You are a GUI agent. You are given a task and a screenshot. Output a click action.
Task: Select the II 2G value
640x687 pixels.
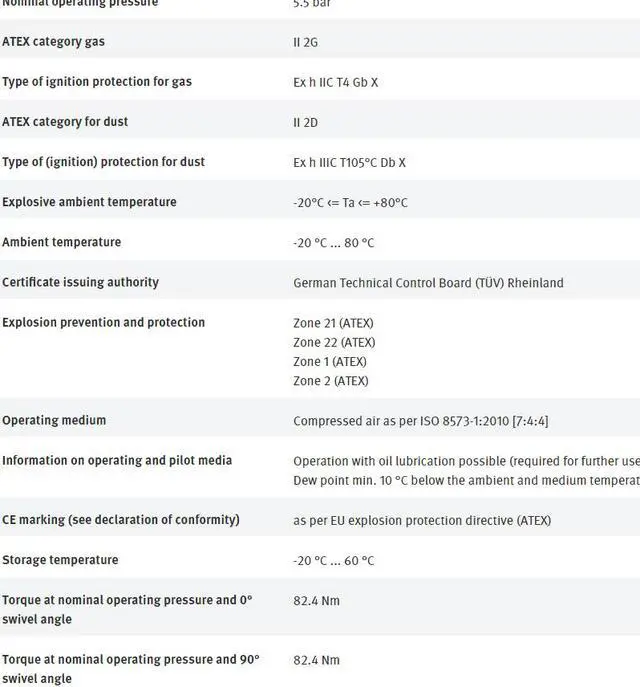pos(306,42)
